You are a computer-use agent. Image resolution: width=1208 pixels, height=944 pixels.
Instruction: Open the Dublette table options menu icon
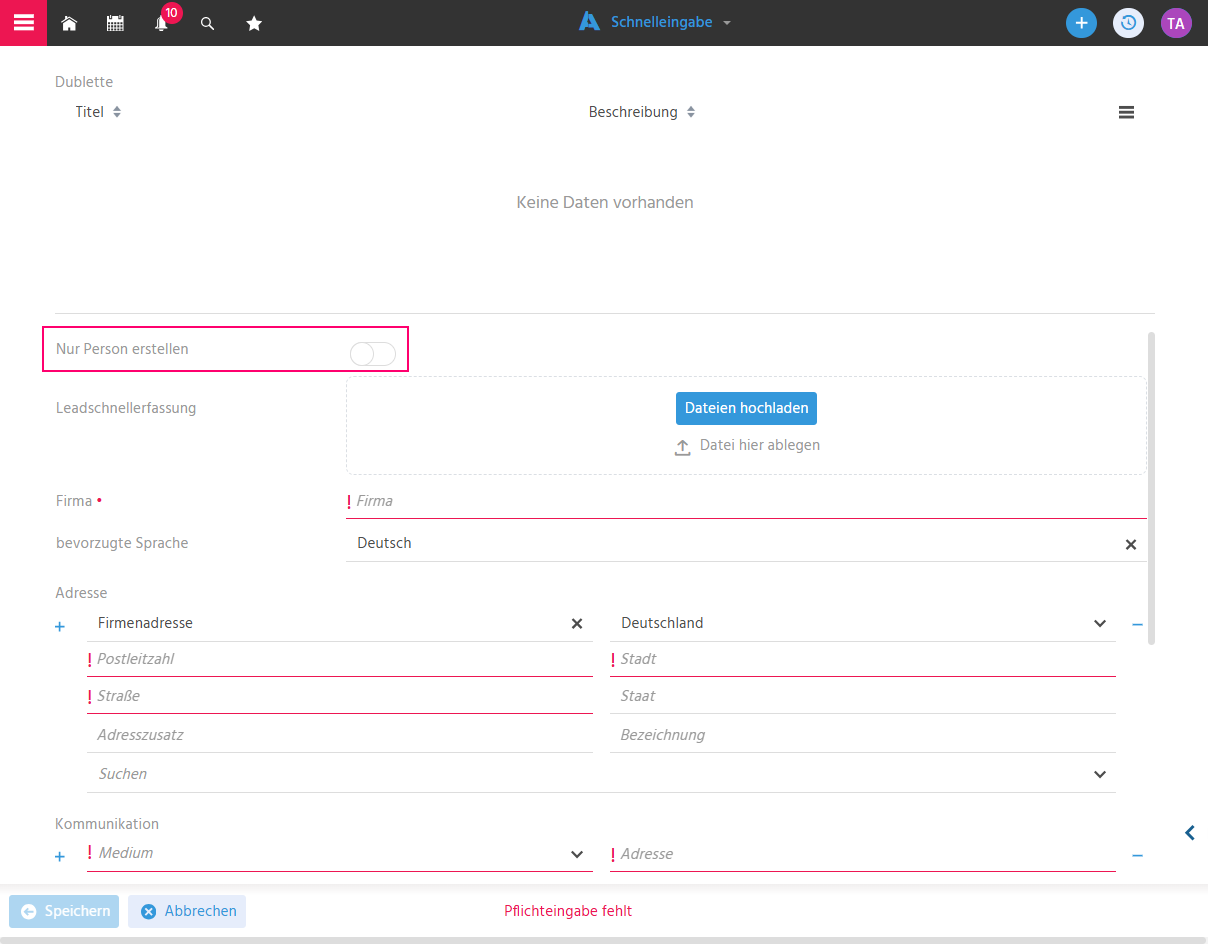(x=1126, y=113)
